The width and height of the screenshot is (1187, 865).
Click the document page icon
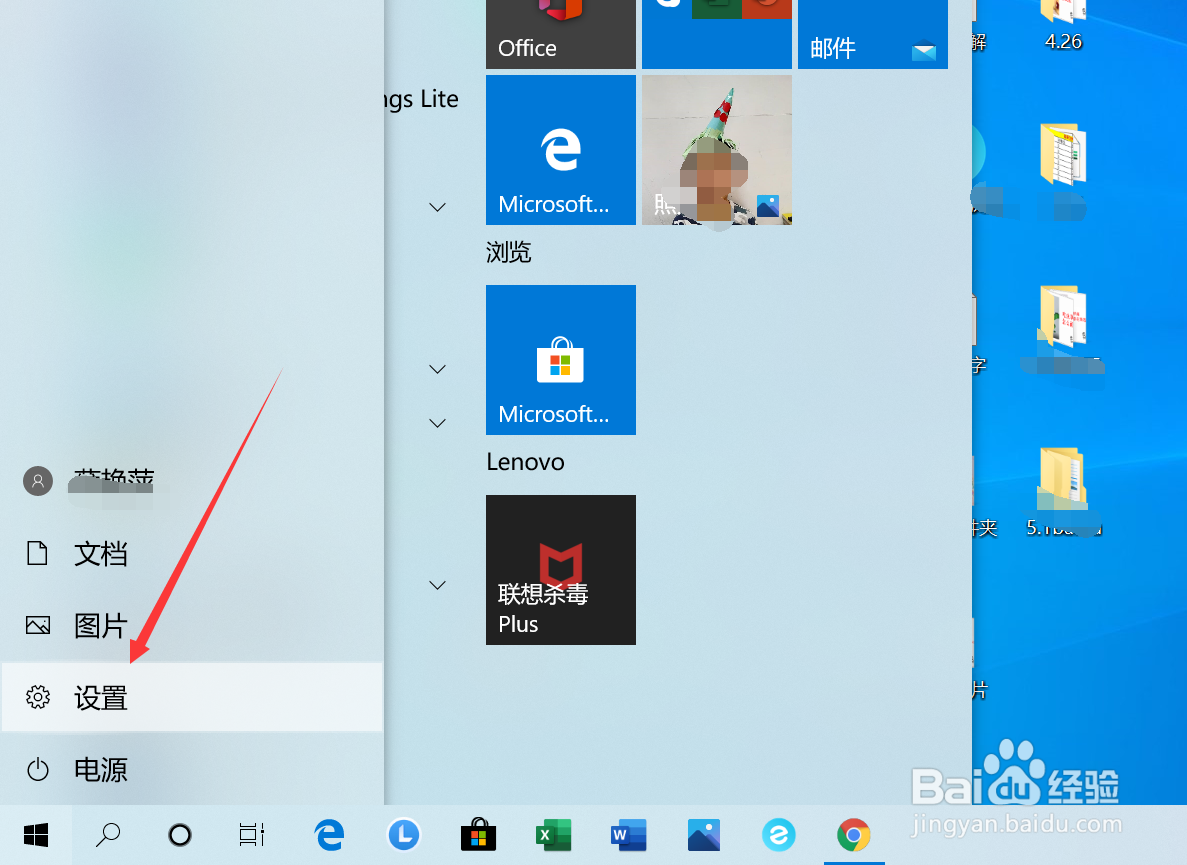pyautogui.click(x=37, y=553)
